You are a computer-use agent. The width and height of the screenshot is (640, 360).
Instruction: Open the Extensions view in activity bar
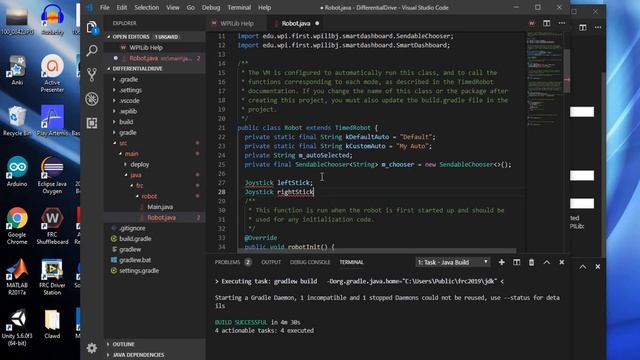92,123
